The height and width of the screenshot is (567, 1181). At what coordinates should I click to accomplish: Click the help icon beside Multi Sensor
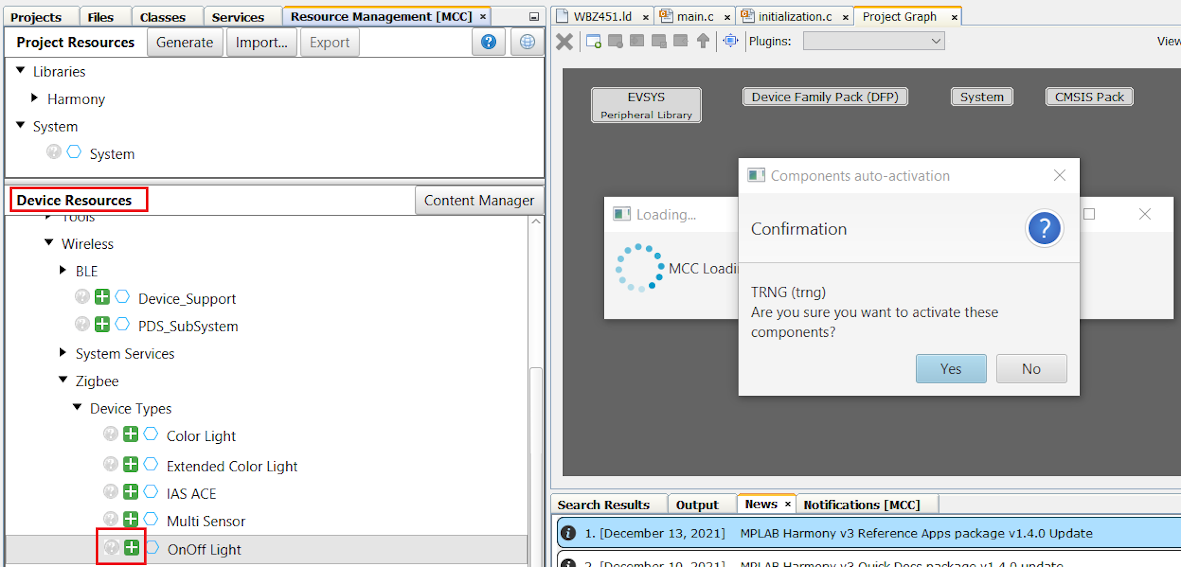(x=111, y=520)
